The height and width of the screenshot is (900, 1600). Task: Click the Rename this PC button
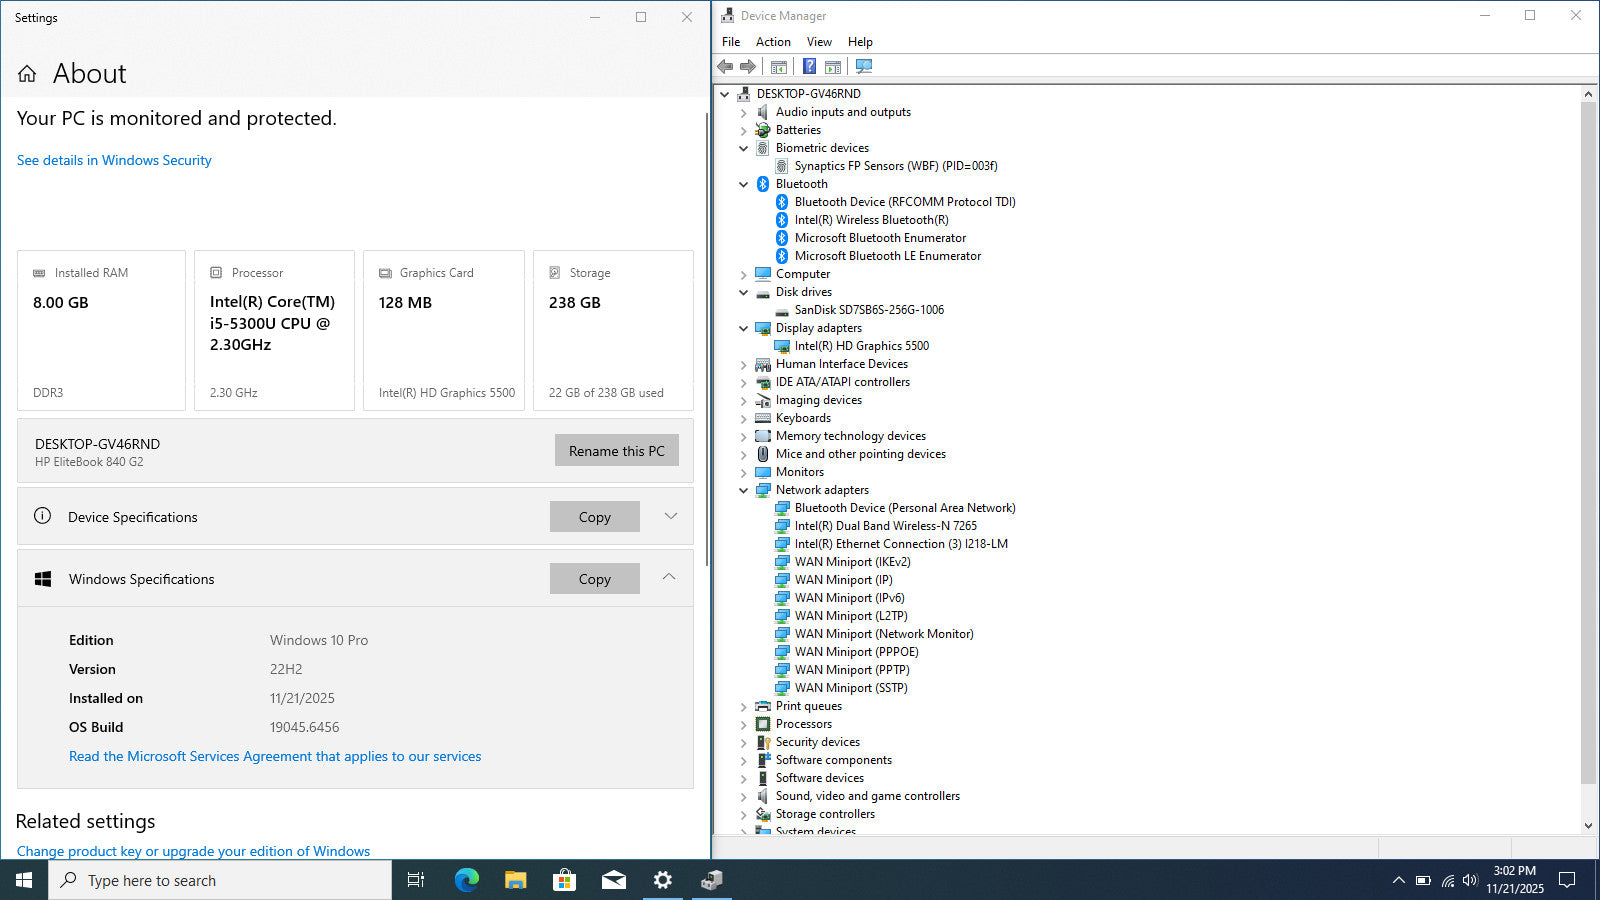pos(616,451)
